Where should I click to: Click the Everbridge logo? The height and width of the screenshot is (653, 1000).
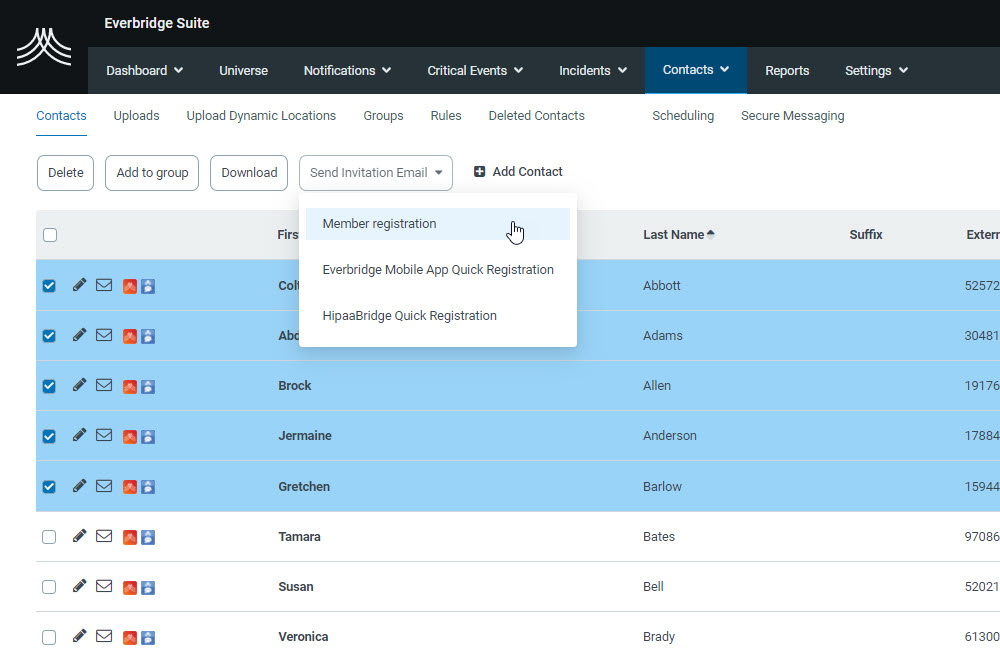point(44,47)
